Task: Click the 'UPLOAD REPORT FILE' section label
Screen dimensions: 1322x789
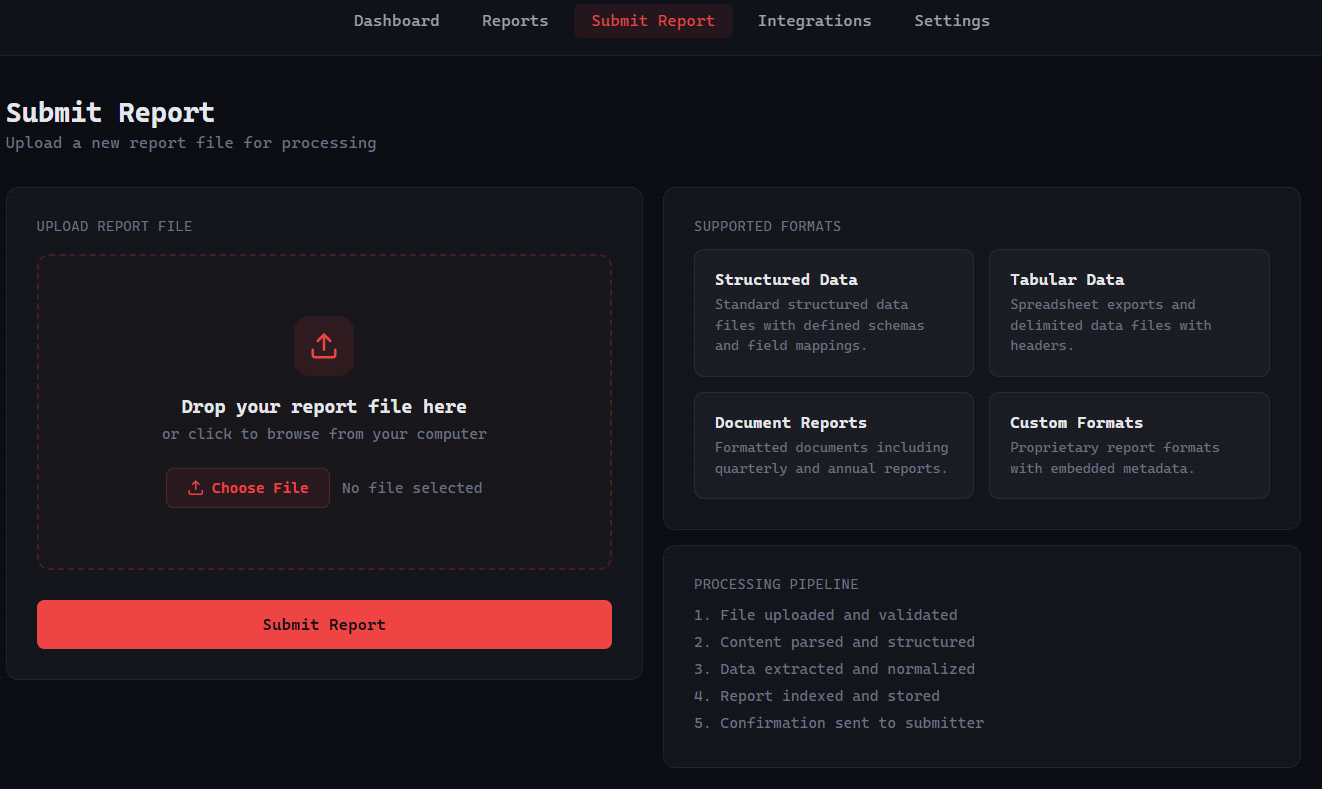Action: coord(114,226)
